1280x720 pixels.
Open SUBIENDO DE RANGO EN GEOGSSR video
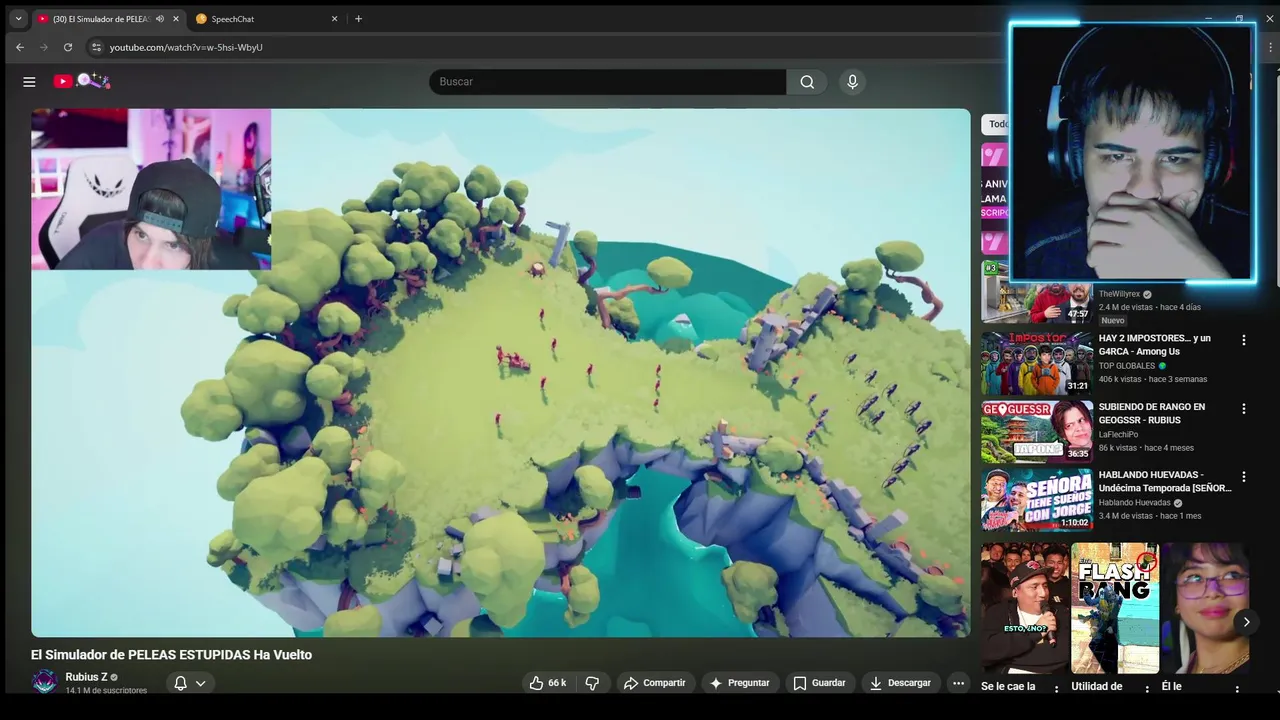tap(1152, 413)
